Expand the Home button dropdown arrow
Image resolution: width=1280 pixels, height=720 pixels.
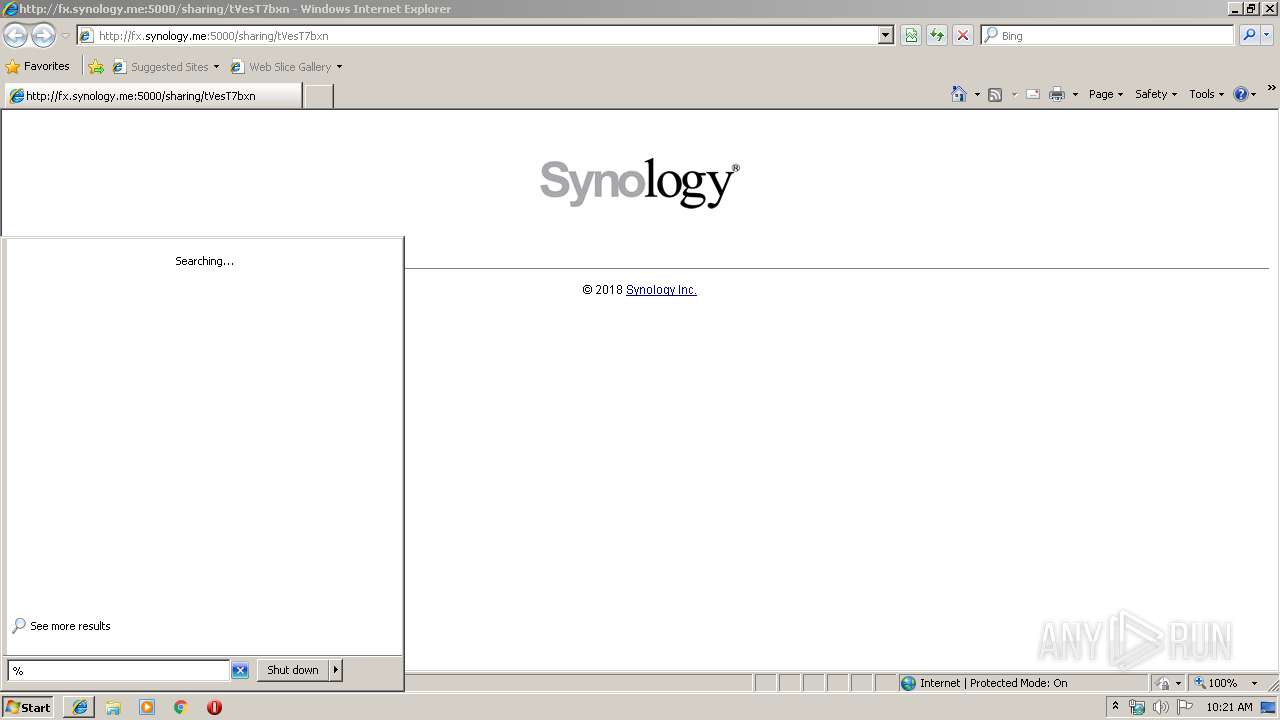[x=977, y=94]
